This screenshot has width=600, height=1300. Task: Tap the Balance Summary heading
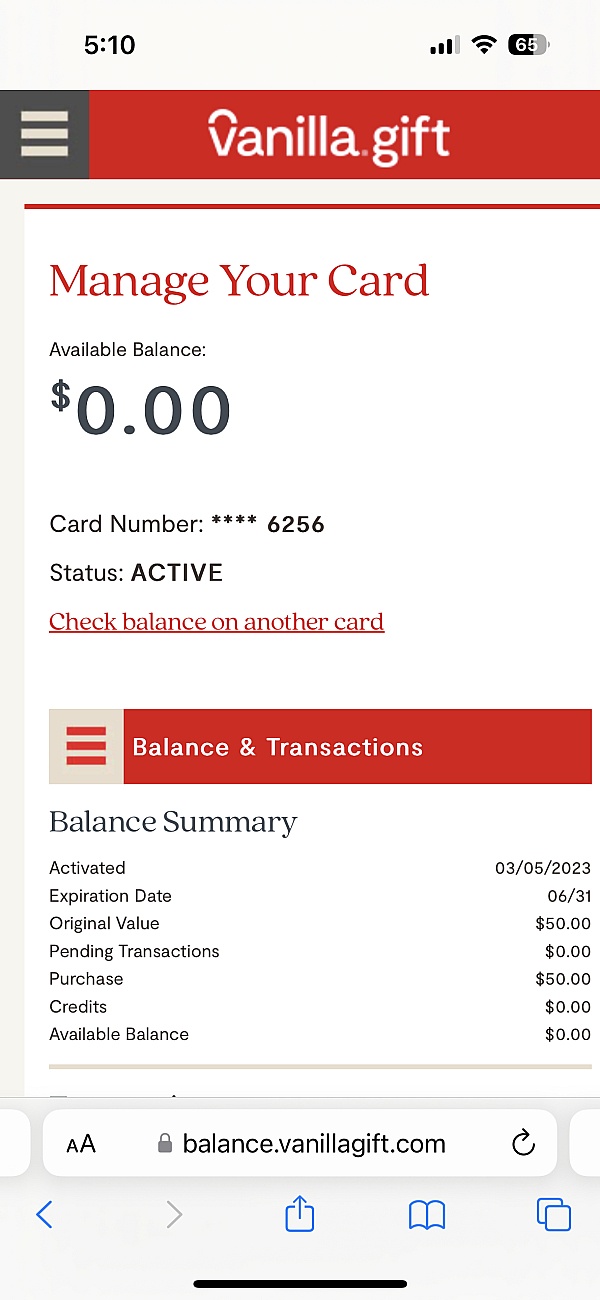(x=173, y=822)
